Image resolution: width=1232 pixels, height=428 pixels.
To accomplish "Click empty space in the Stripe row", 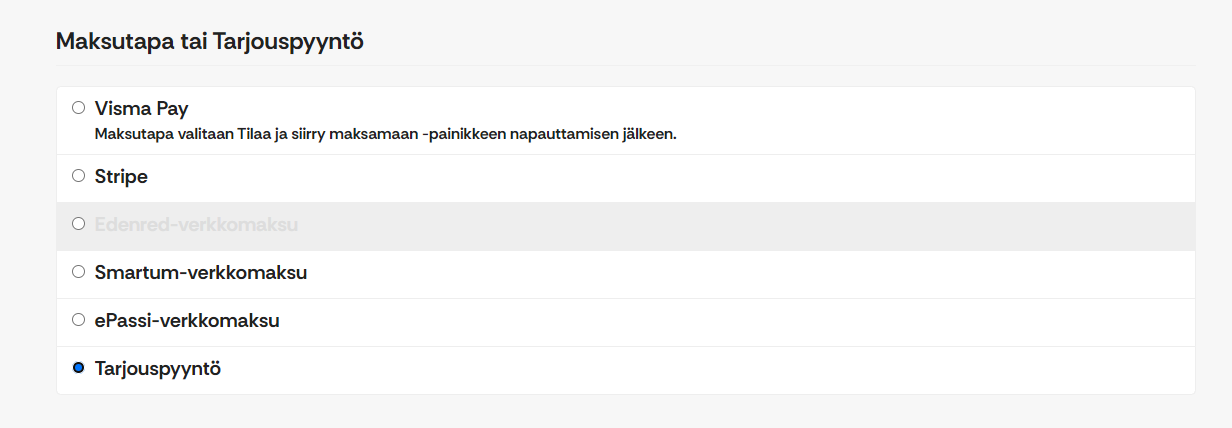I will tap(700, 178).
